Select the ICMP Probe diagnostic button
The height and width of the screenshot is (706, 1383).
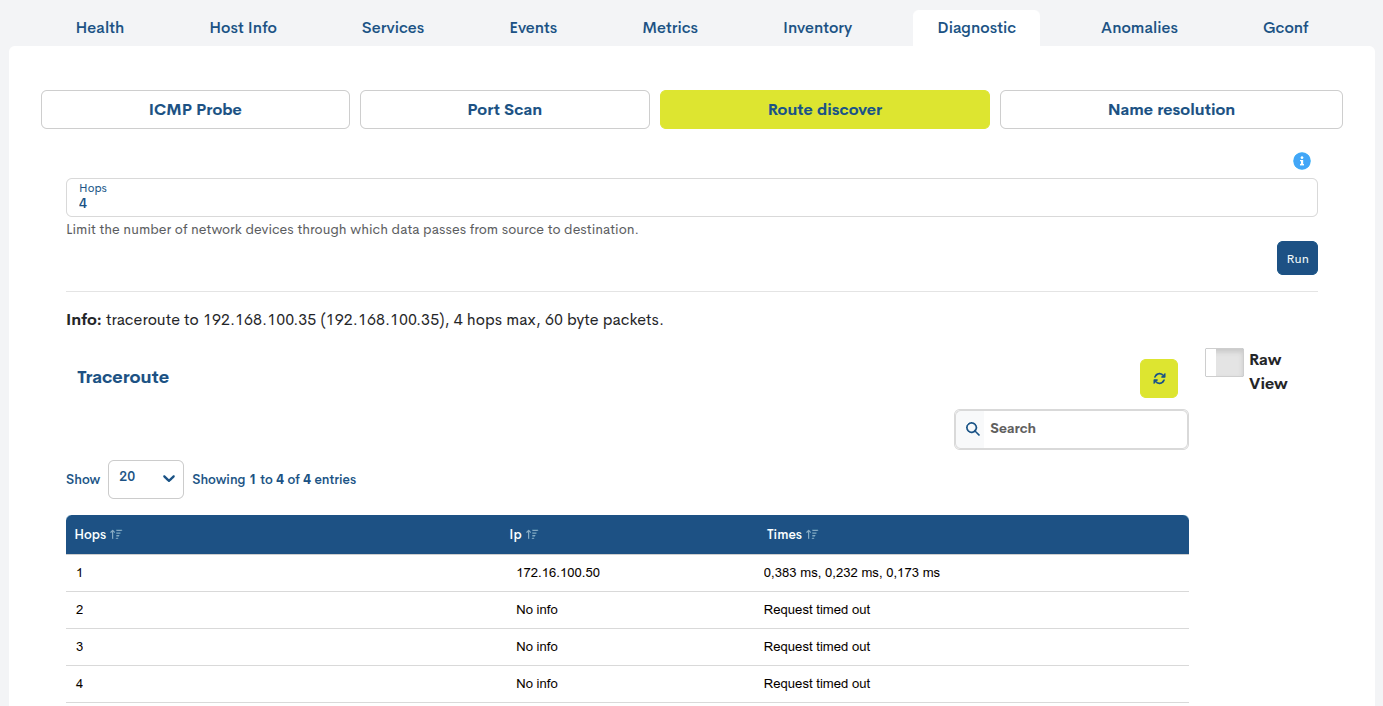[195, 110]
